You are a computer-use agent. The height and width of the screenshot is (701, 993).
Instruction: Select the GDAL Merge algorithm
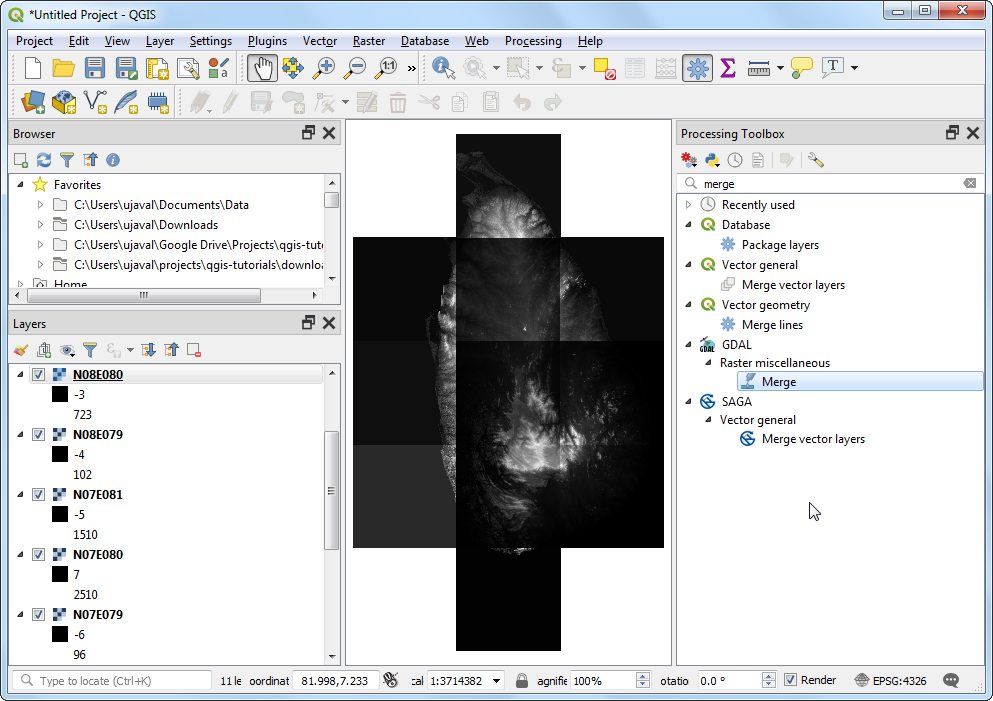778,382
